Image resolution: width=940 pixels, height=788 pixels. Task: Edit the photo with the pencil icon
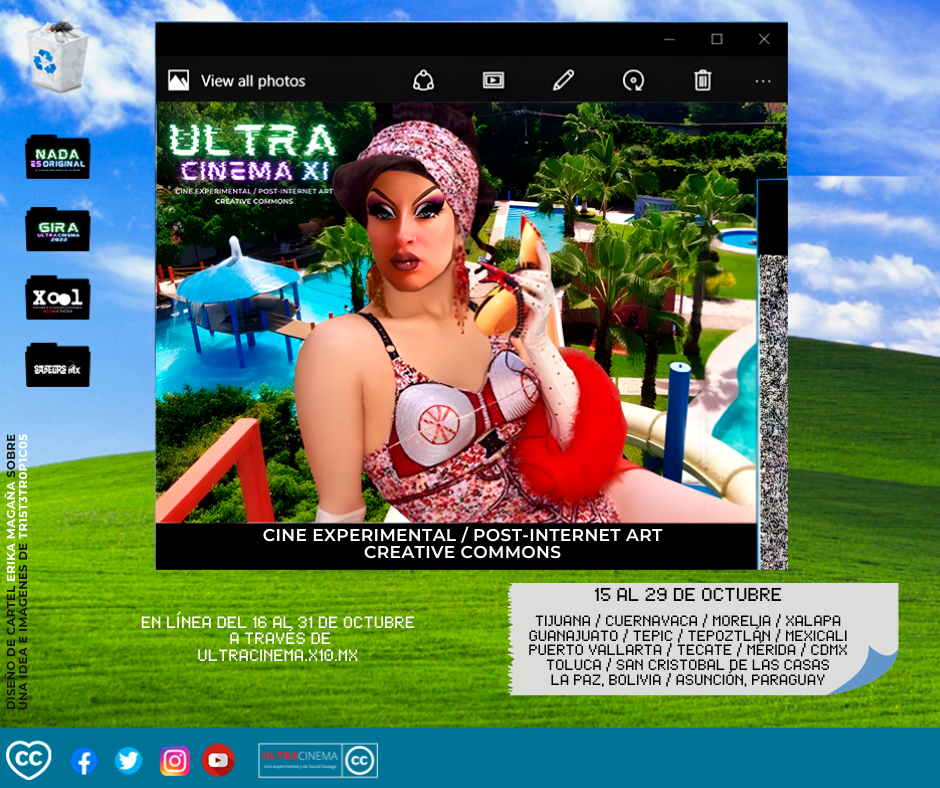pyautogui.click(x=564, y=80)
